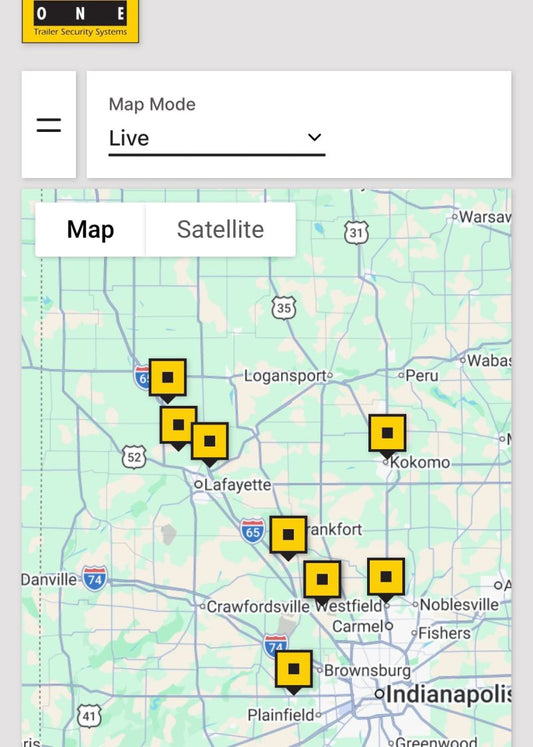The image size is (533, 747).
Task: Click the I-65 shield near Frankfort
Action: (252, 531)
